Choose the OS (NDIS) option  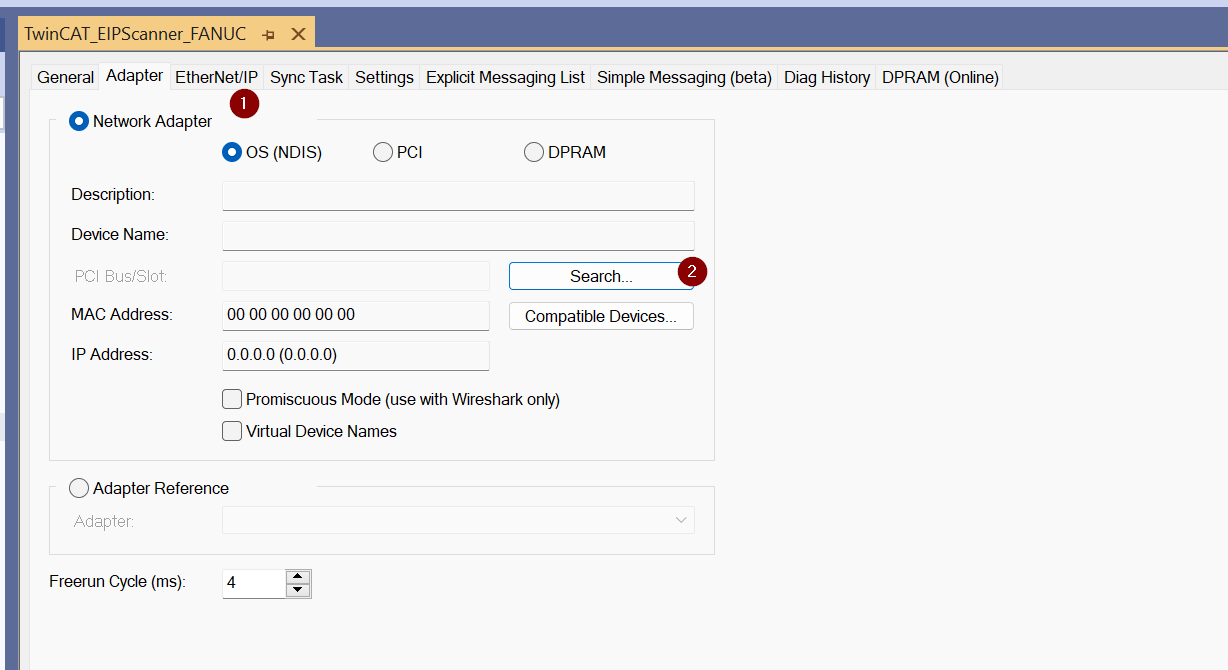coord(232,153)
